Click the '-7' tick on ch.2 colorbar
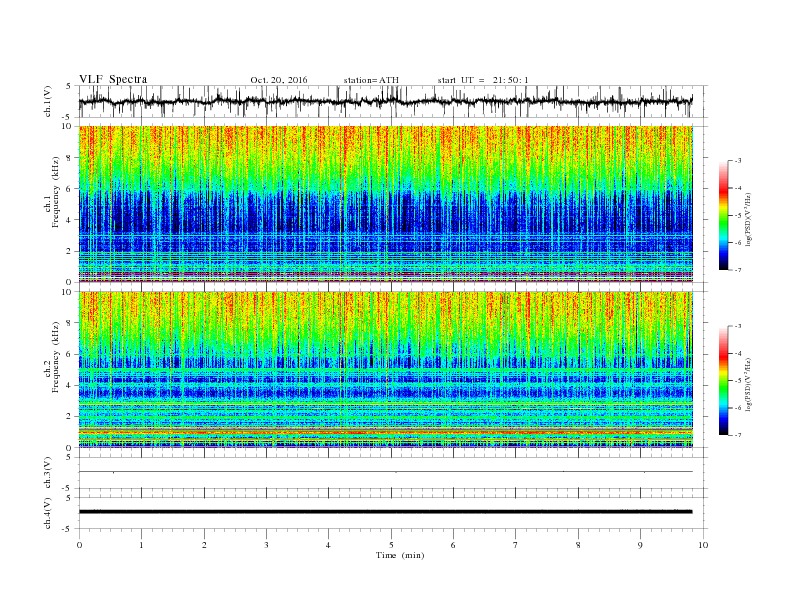 738,435
